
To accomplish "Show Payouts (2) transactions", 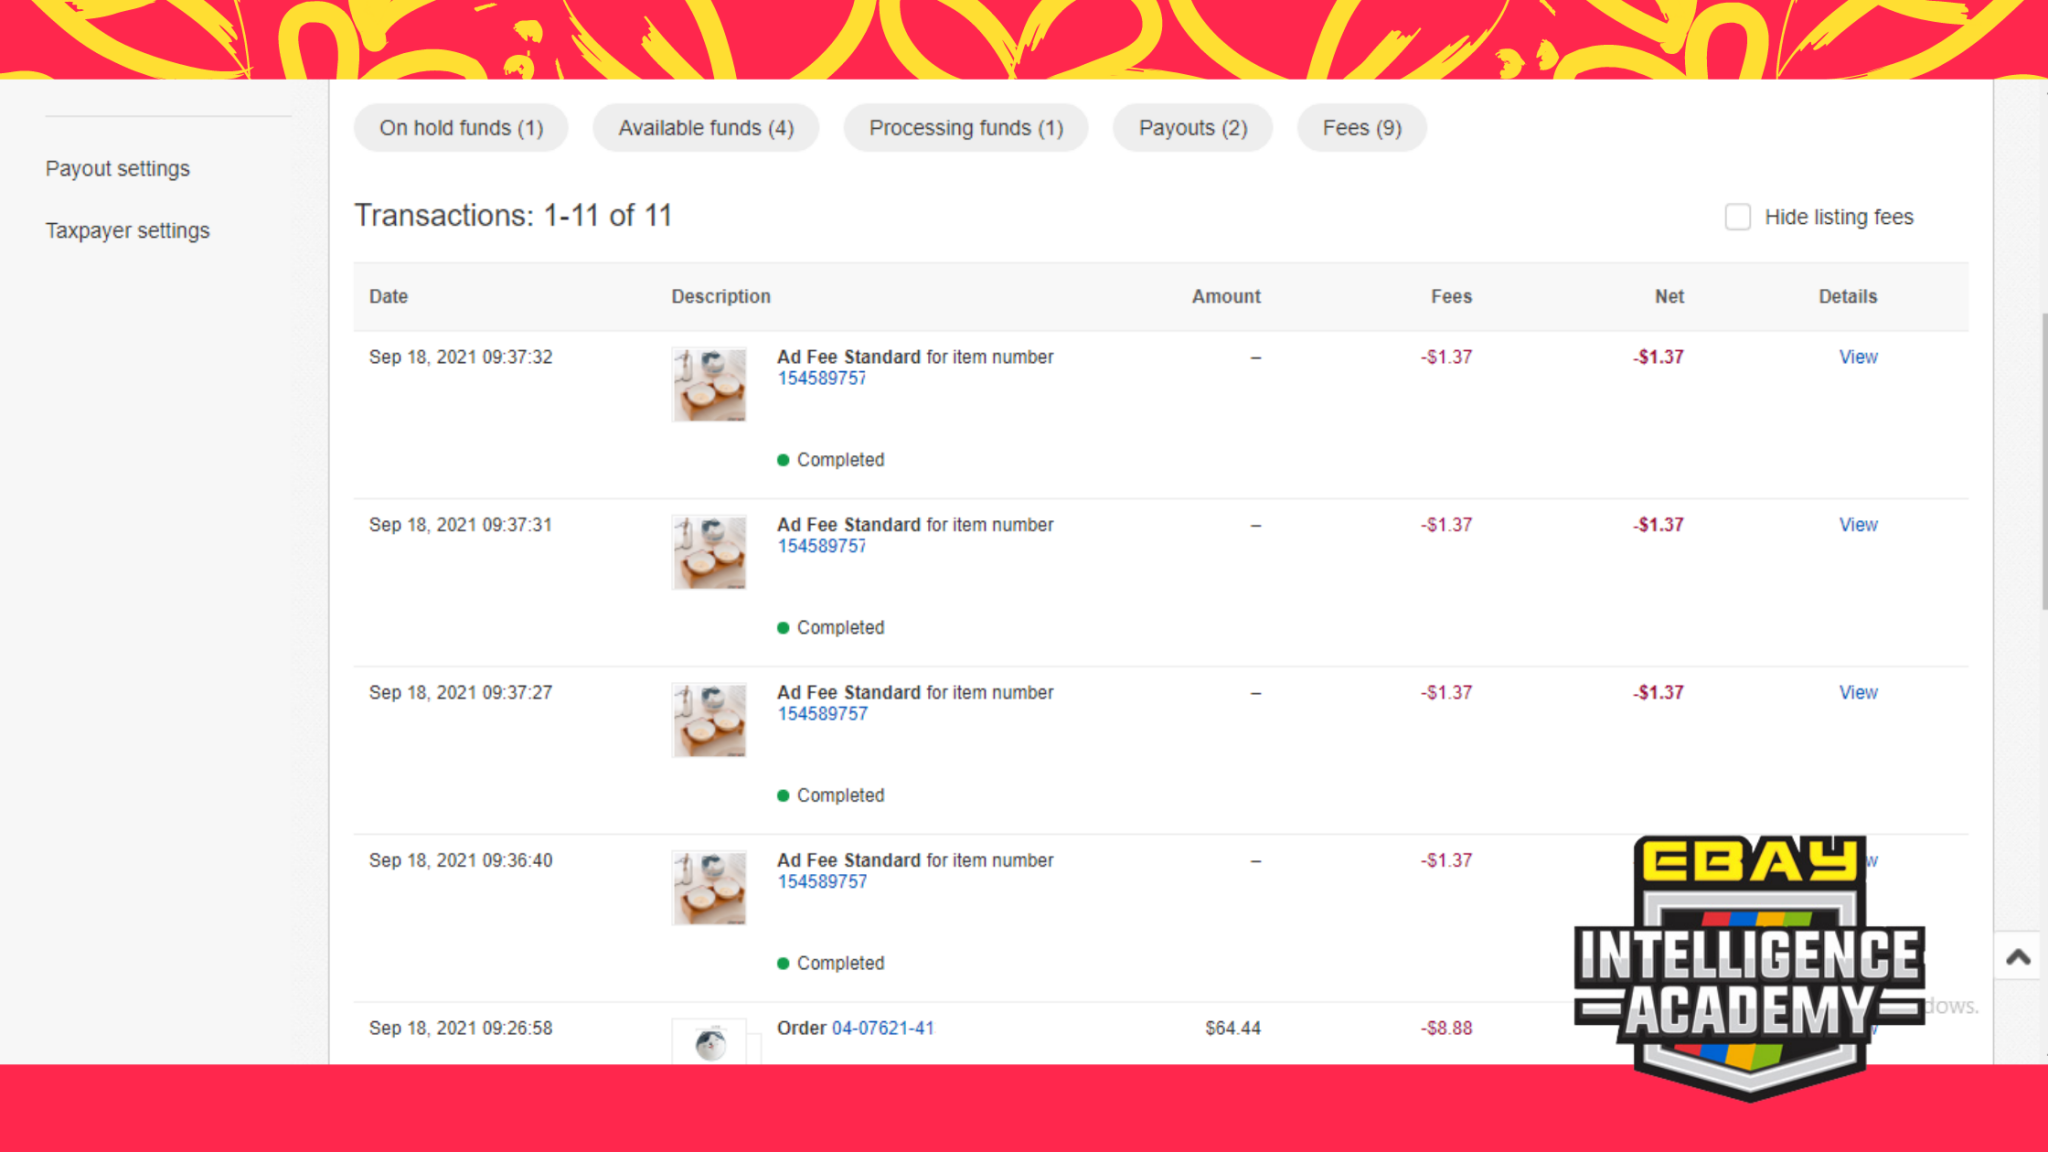I will [x=1192, y=128].
